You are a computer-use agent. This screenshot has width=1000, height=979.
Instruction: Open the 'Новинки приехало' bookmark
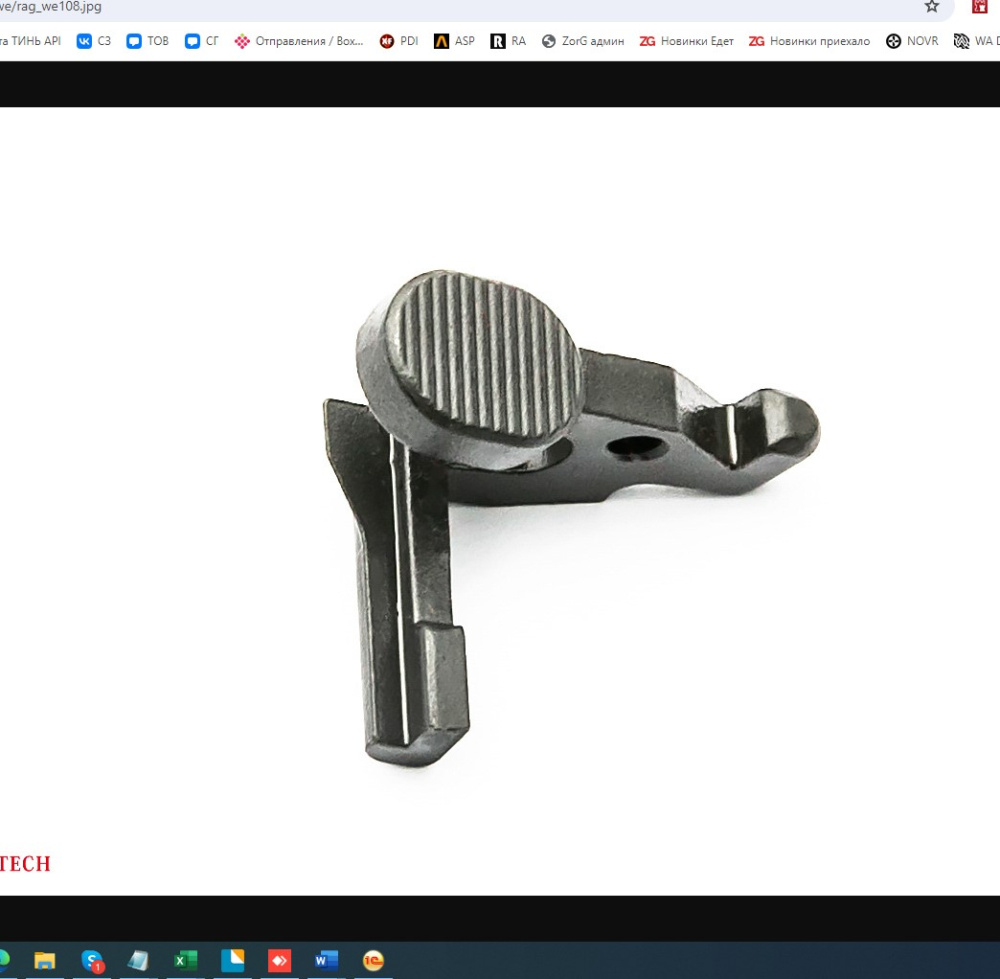(x=809, y=41)
